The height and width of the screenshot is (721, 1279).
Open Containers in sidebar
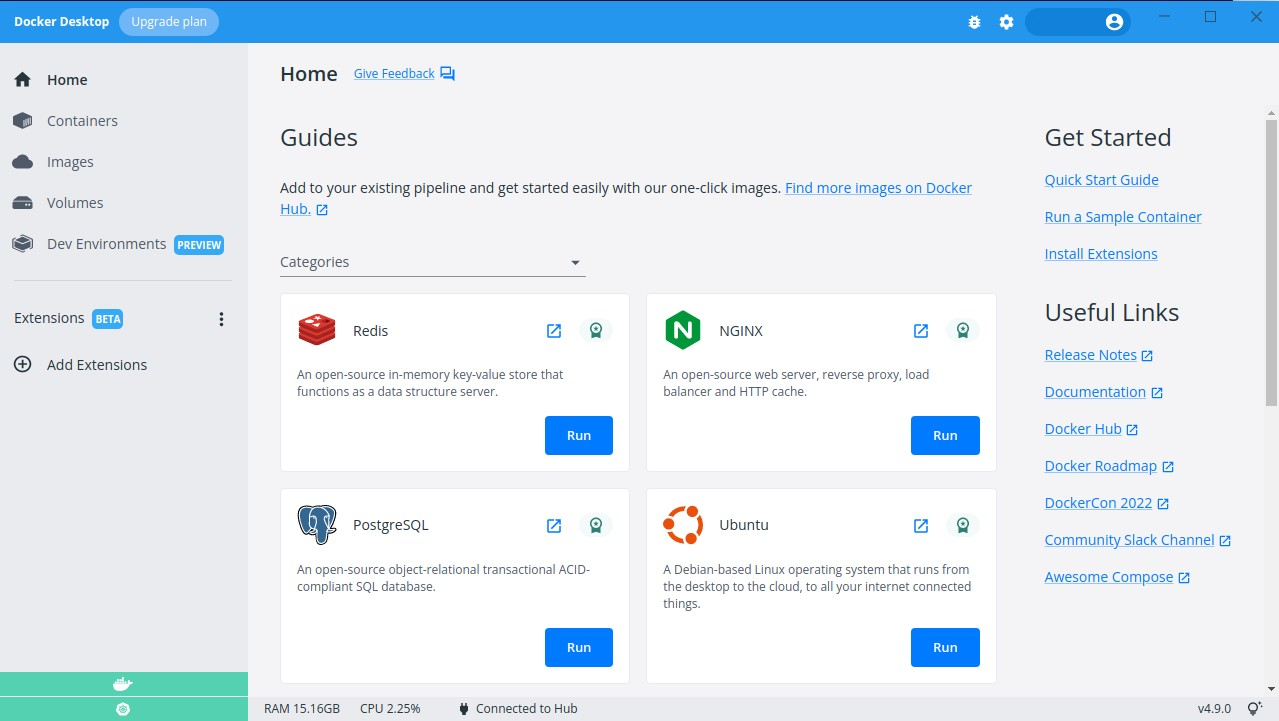click(124, 121)
